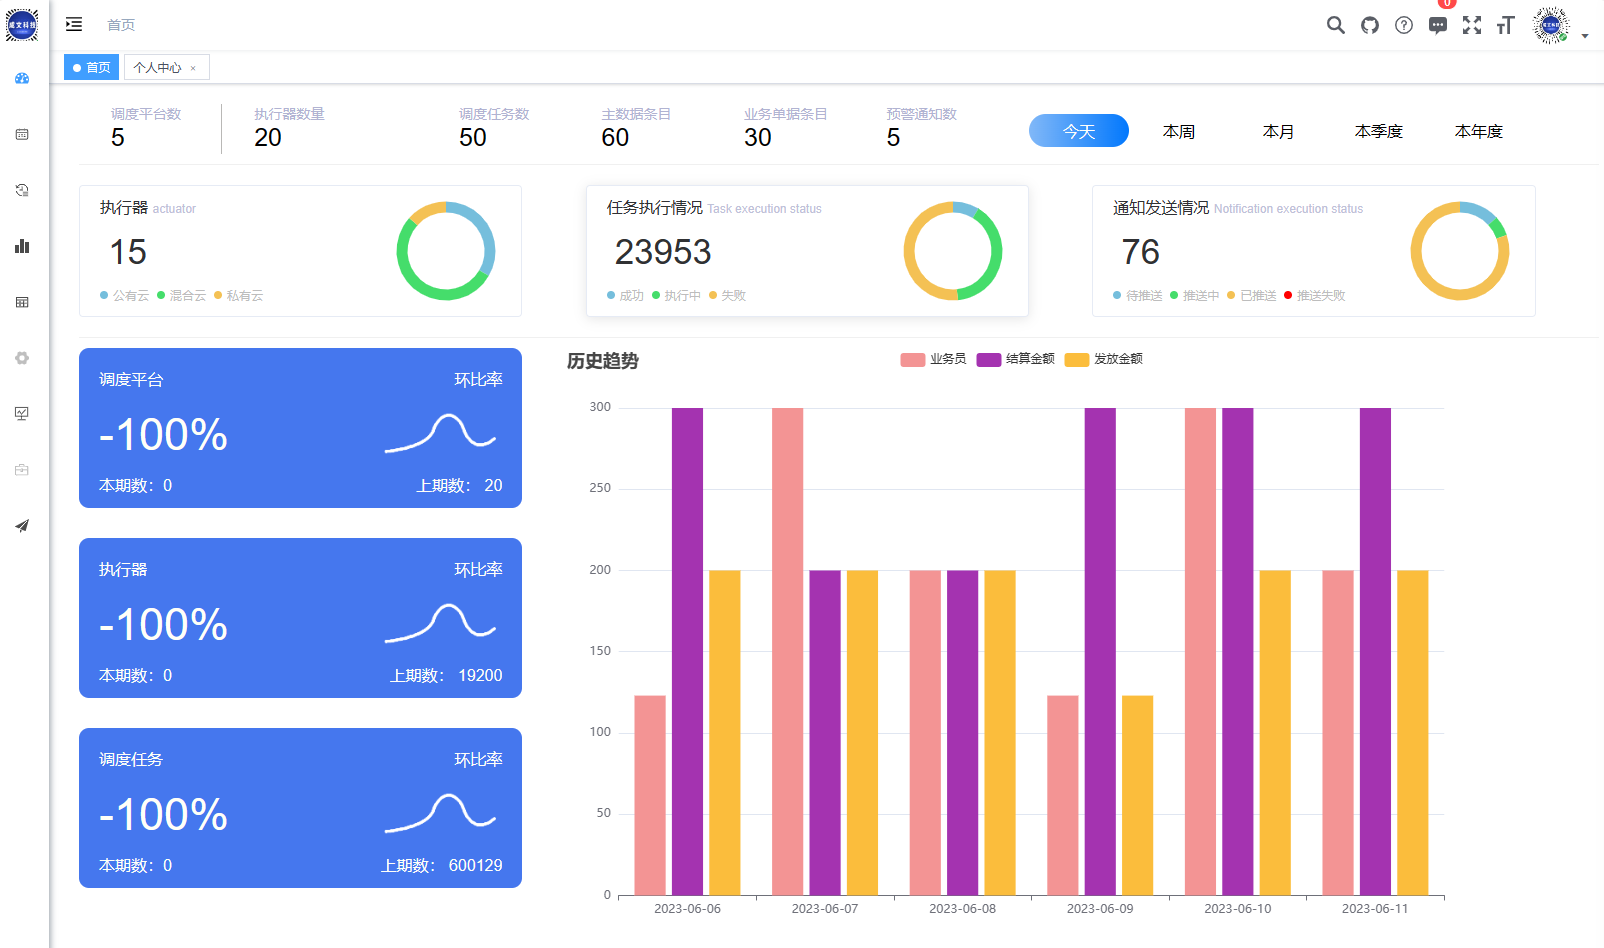Image resolution: width=1604 pixels, height=948 pixels.
Task: Toggle 业务员 series in chart legend
Action: 933,359
